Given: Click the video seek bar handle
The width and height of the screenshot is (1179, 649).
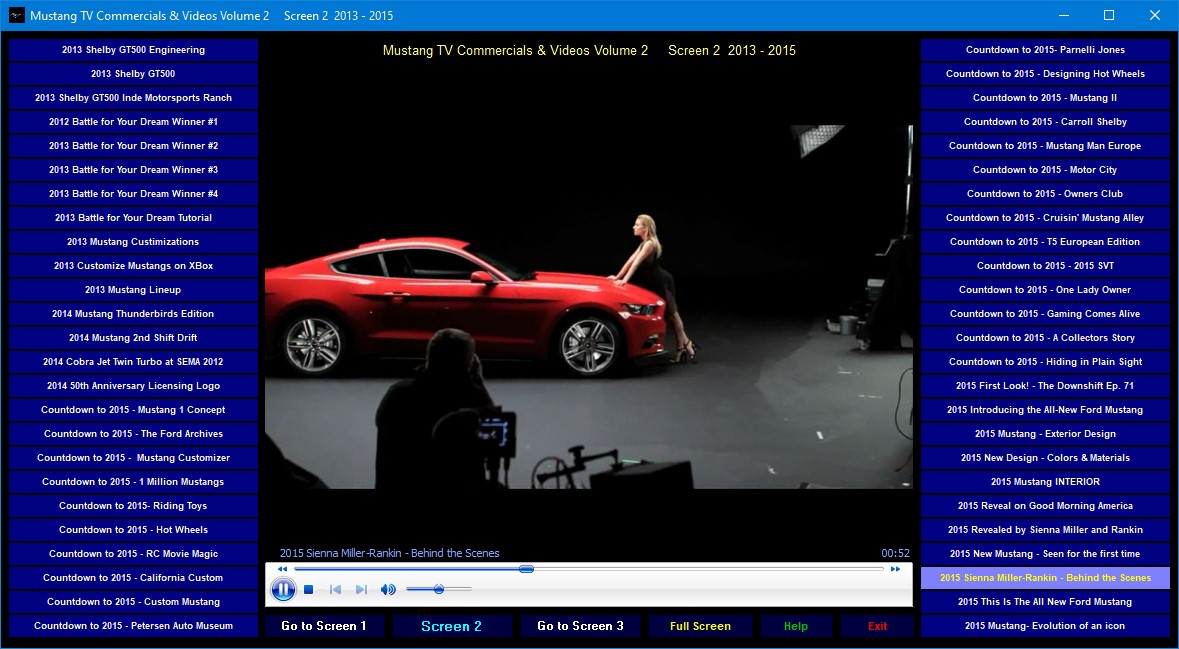Looking at the screenshot, I should point(526,569).
